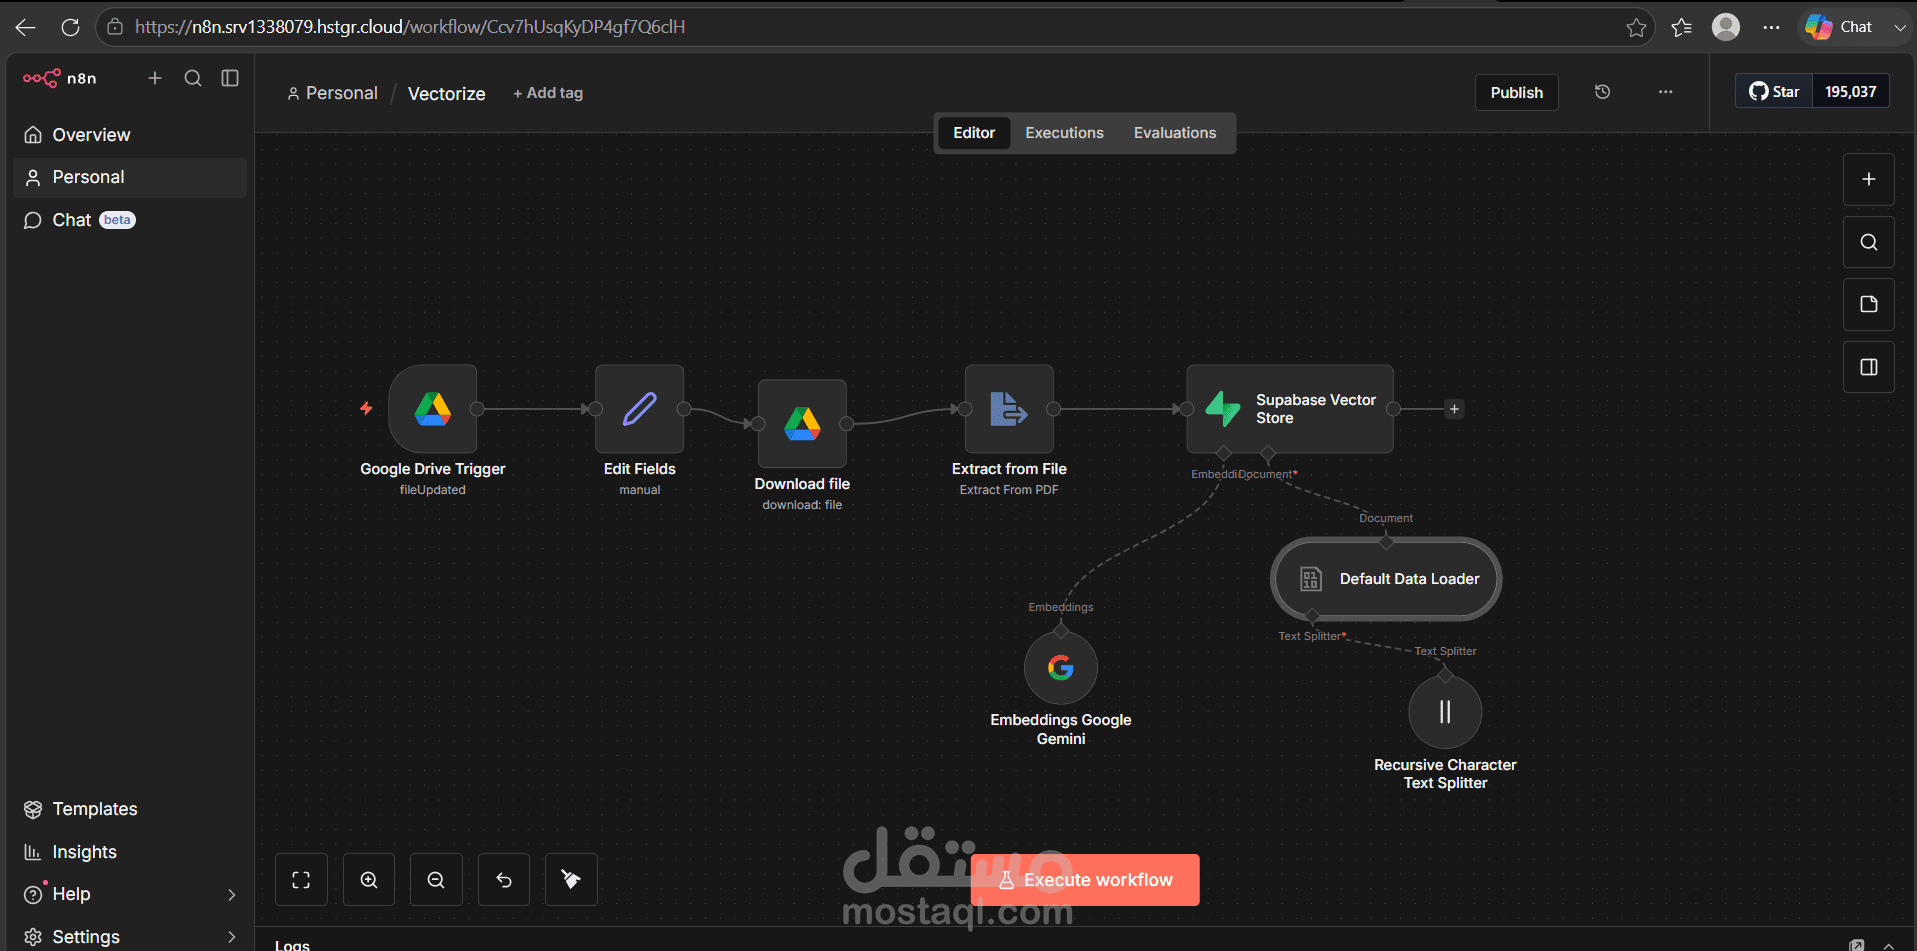Bookmark this page with star icon
The height and width of the screenshot is (951, 1917).
1636,27
